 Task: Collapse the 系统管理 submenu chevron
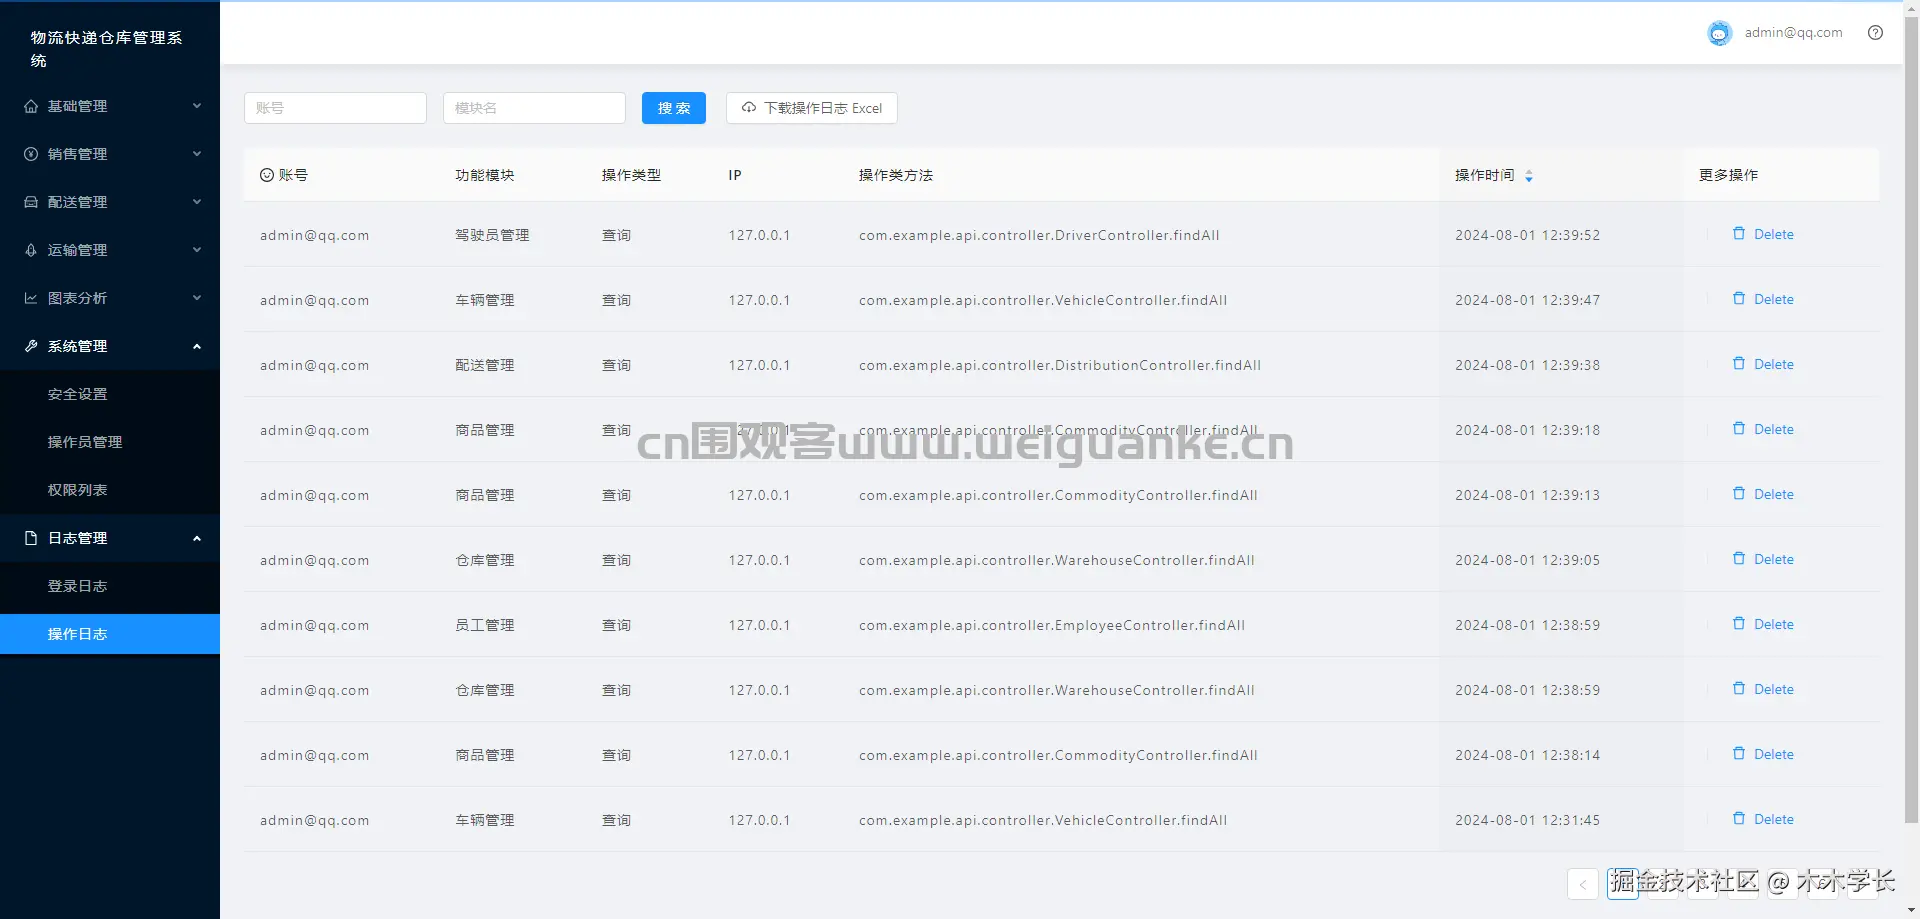[x=197, y=346]
